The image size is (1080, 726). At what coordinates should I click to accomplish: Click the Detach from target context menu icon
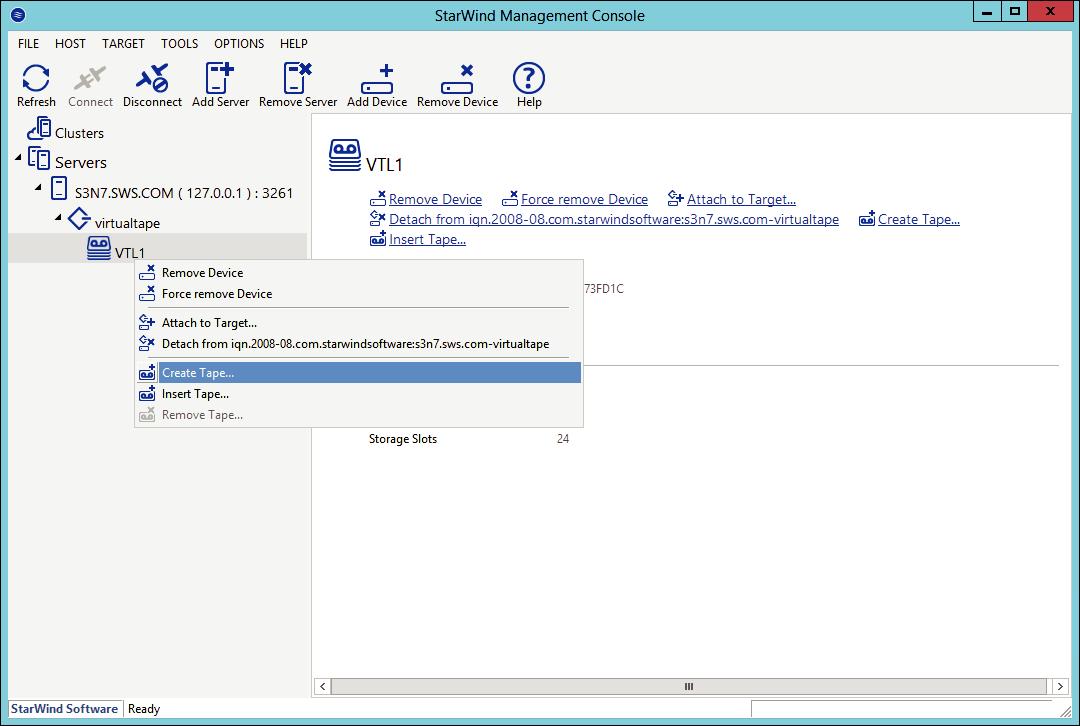point(147,343)
